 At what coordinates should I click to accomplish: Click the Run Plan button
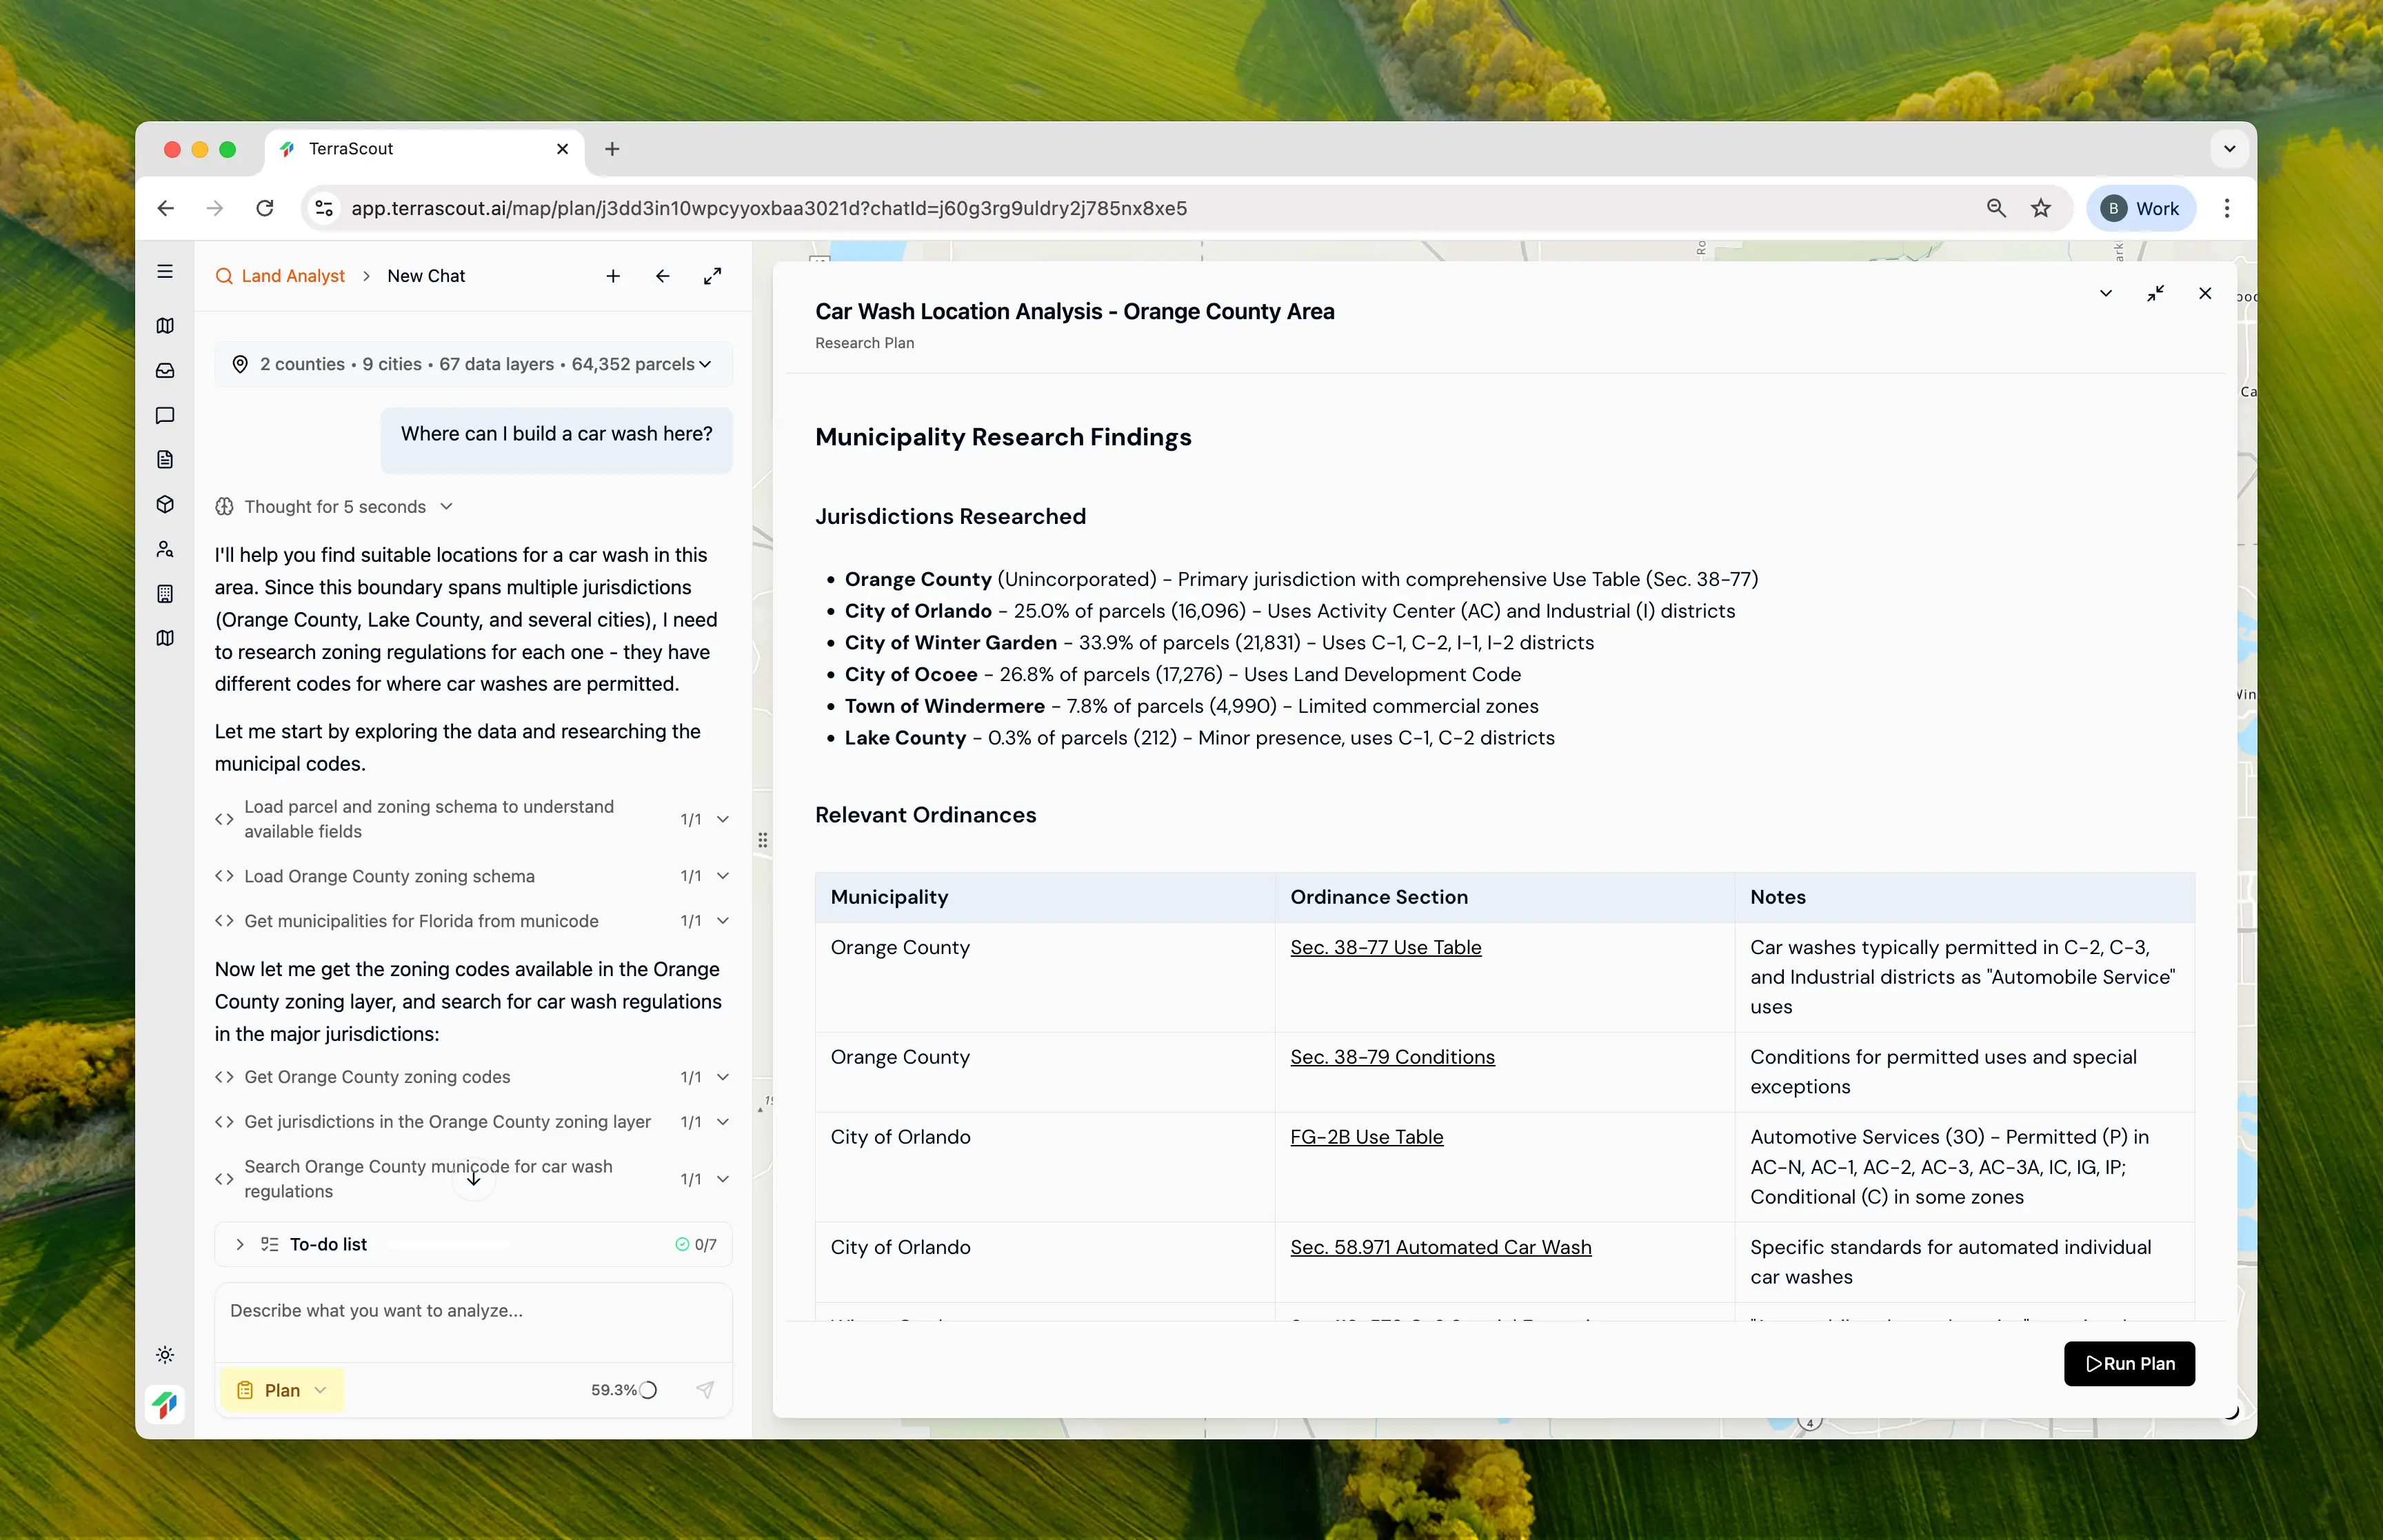2129,1363
